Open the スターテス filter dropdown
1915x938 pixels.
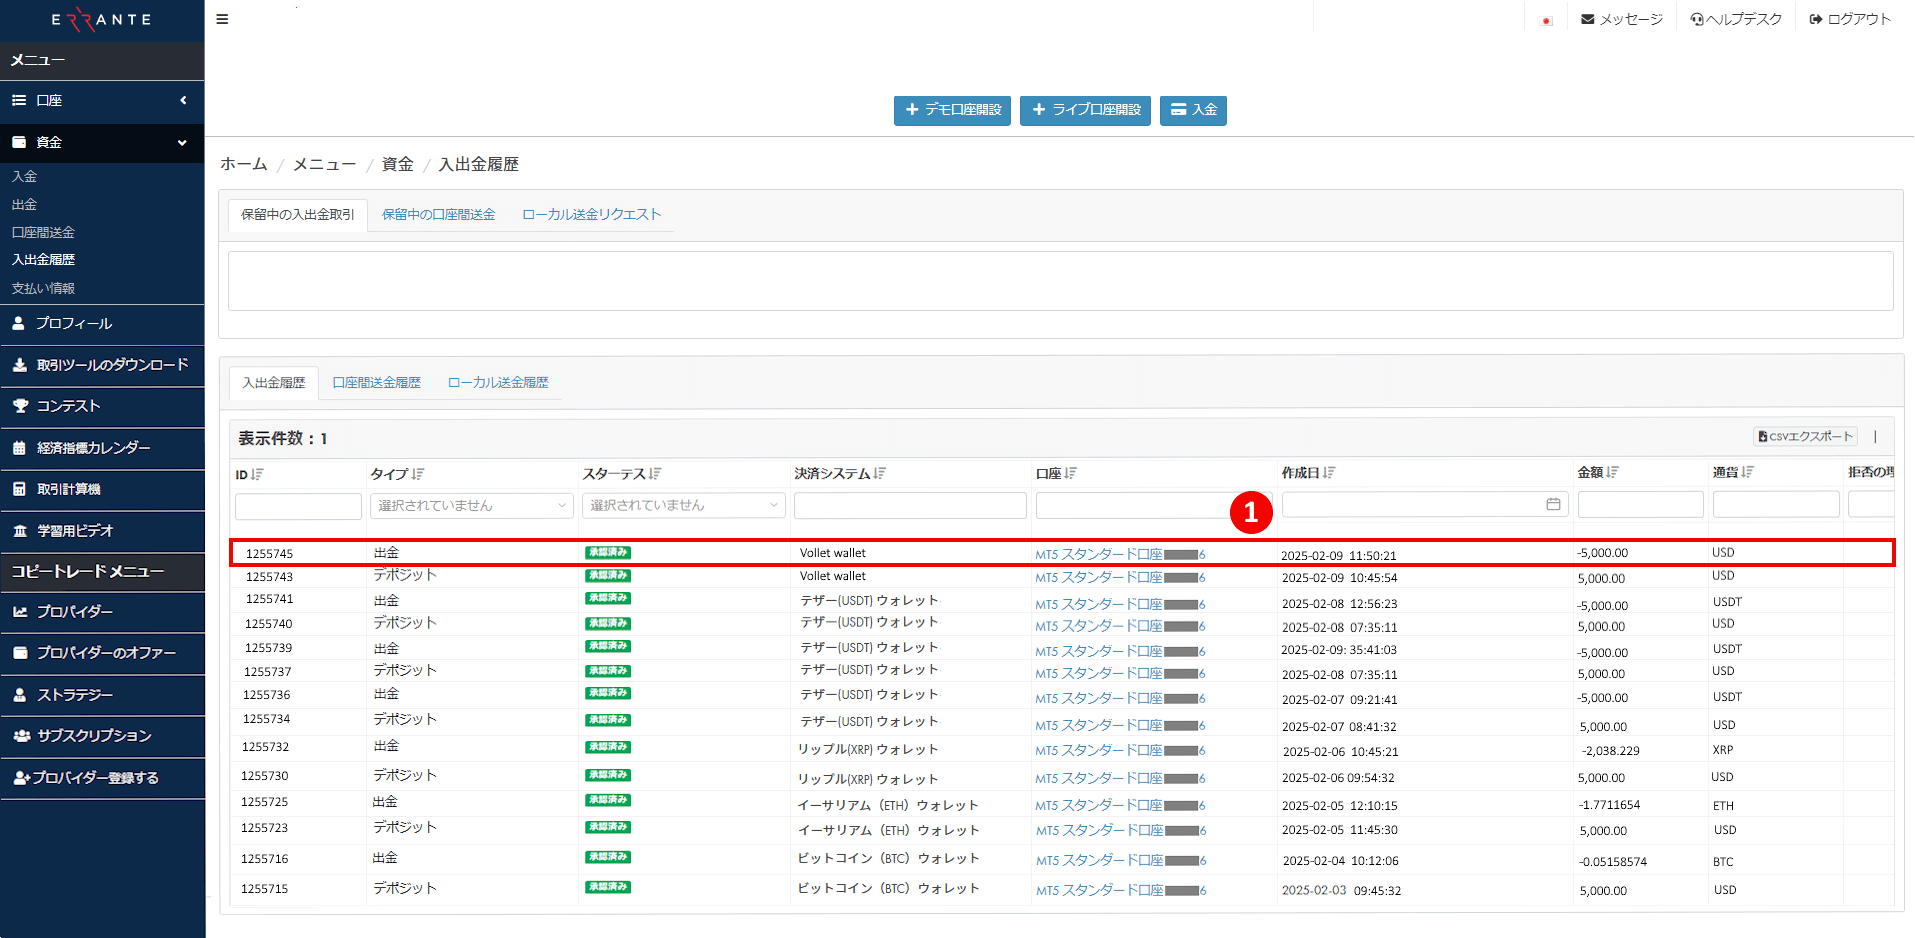pyautogui.click(x=682, y=505)
